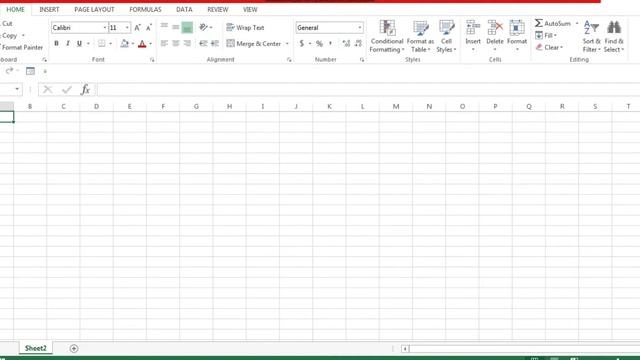Open Format cells menu
The width and height of the screenshot is (640, 360).
(x=517, y=36)
